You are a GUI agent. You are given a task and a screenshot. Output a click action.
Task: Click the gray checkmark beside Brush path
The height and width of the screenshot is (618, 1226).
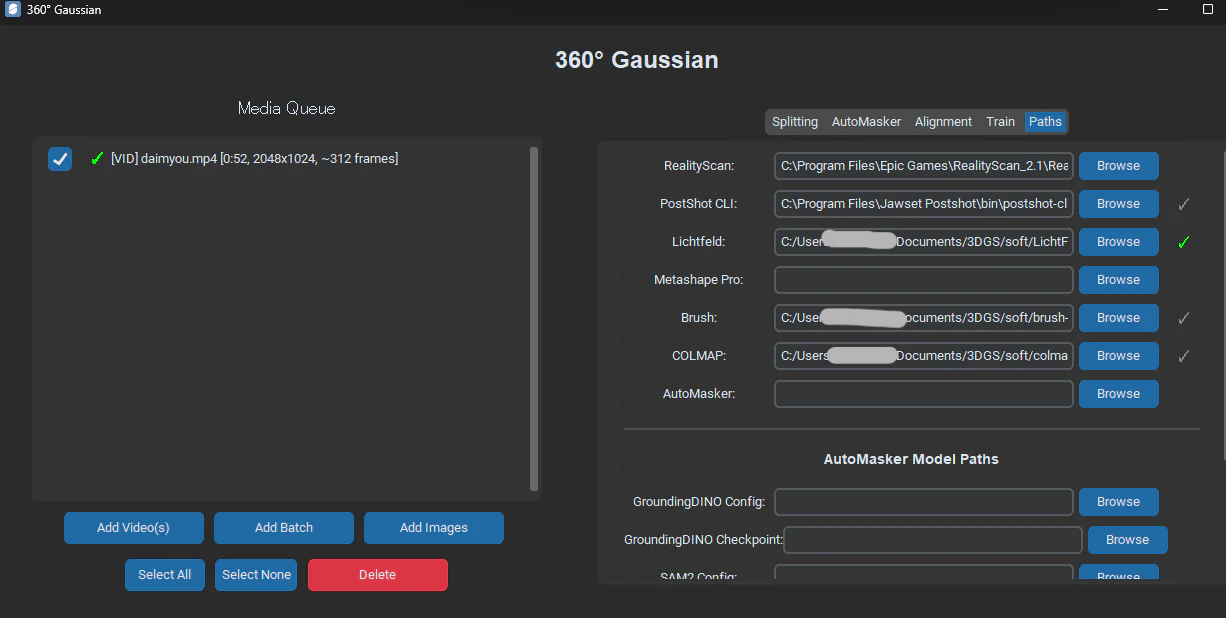coord(1183,318)
